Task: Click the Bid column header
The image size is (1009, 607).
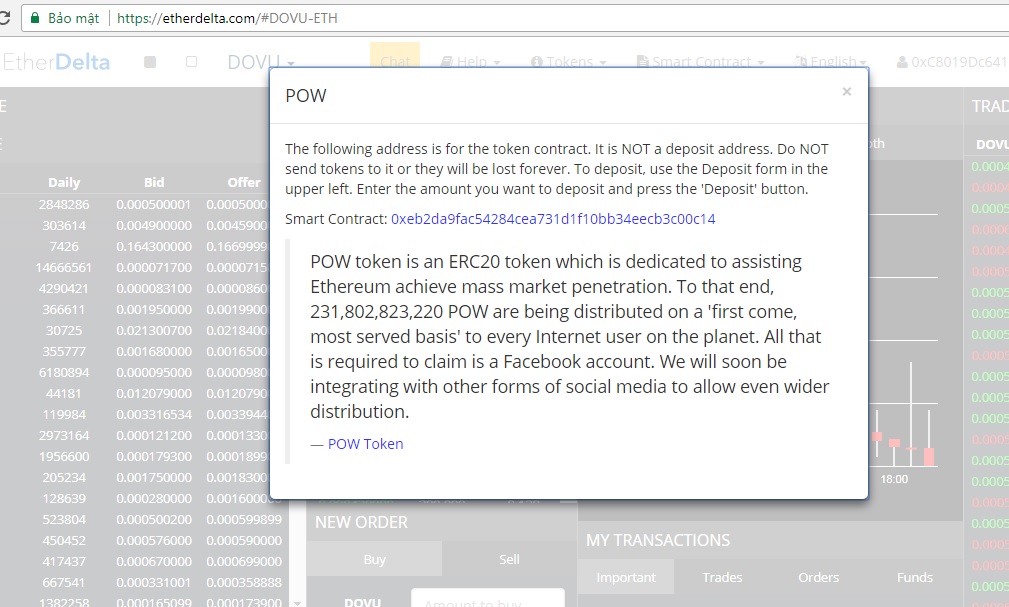Action: [154, 182]
